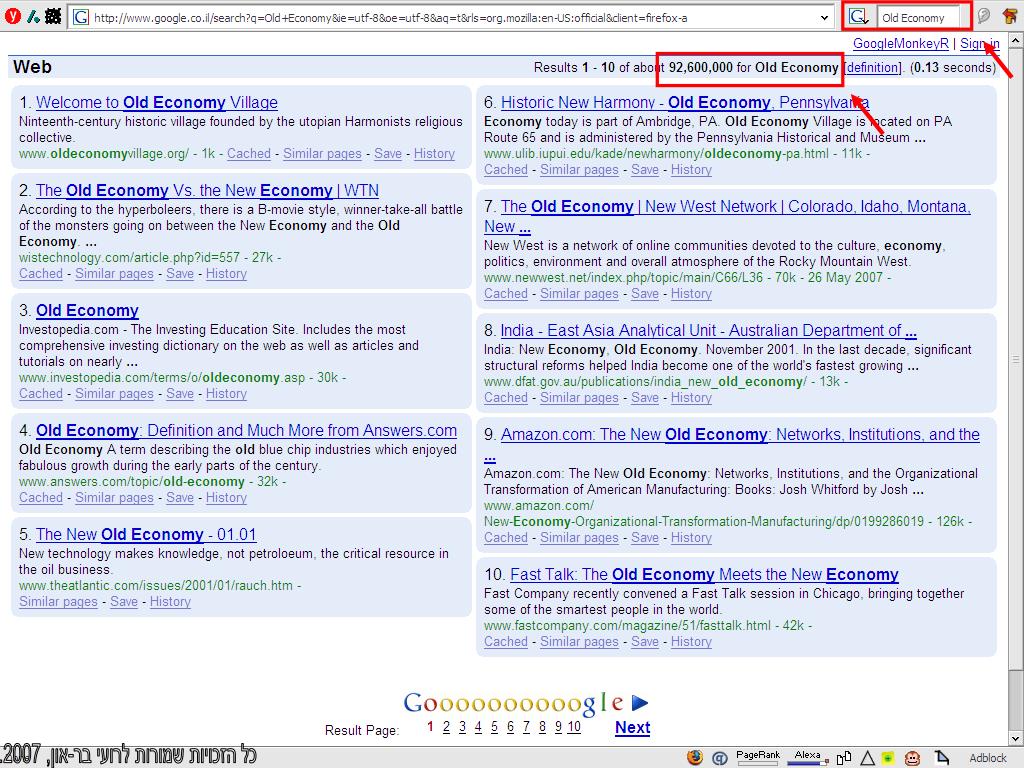Click the two-documents status bar icon
Image resolution: width=1024 pixels, height=768 pixels.
(x=844, y=758)
